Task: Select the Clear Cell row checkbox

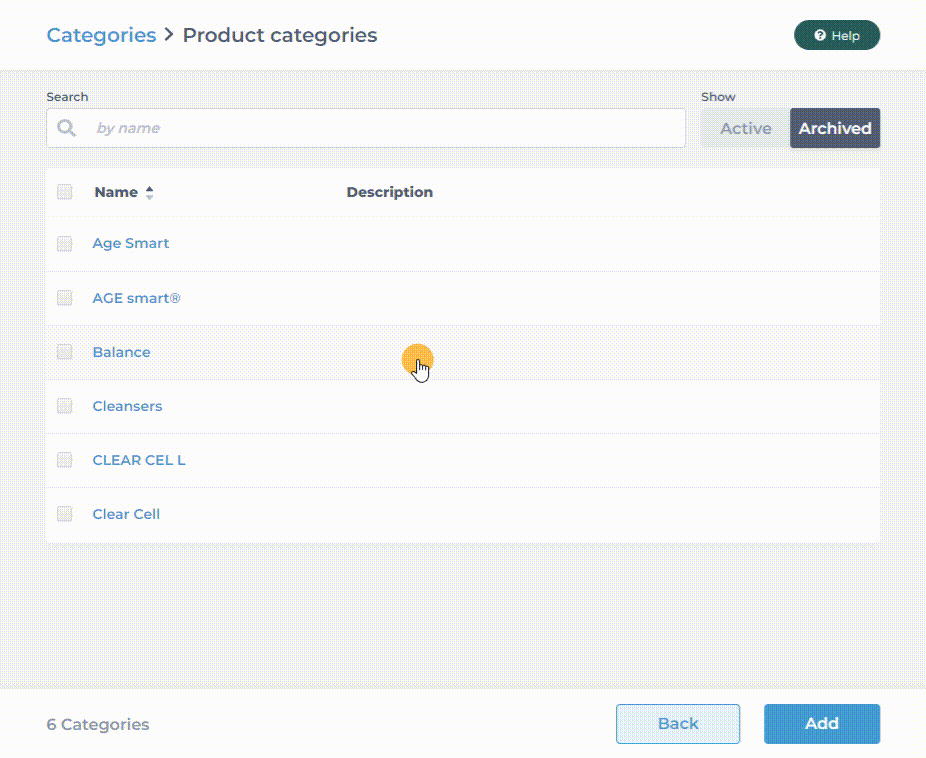Action: point(64,514)
